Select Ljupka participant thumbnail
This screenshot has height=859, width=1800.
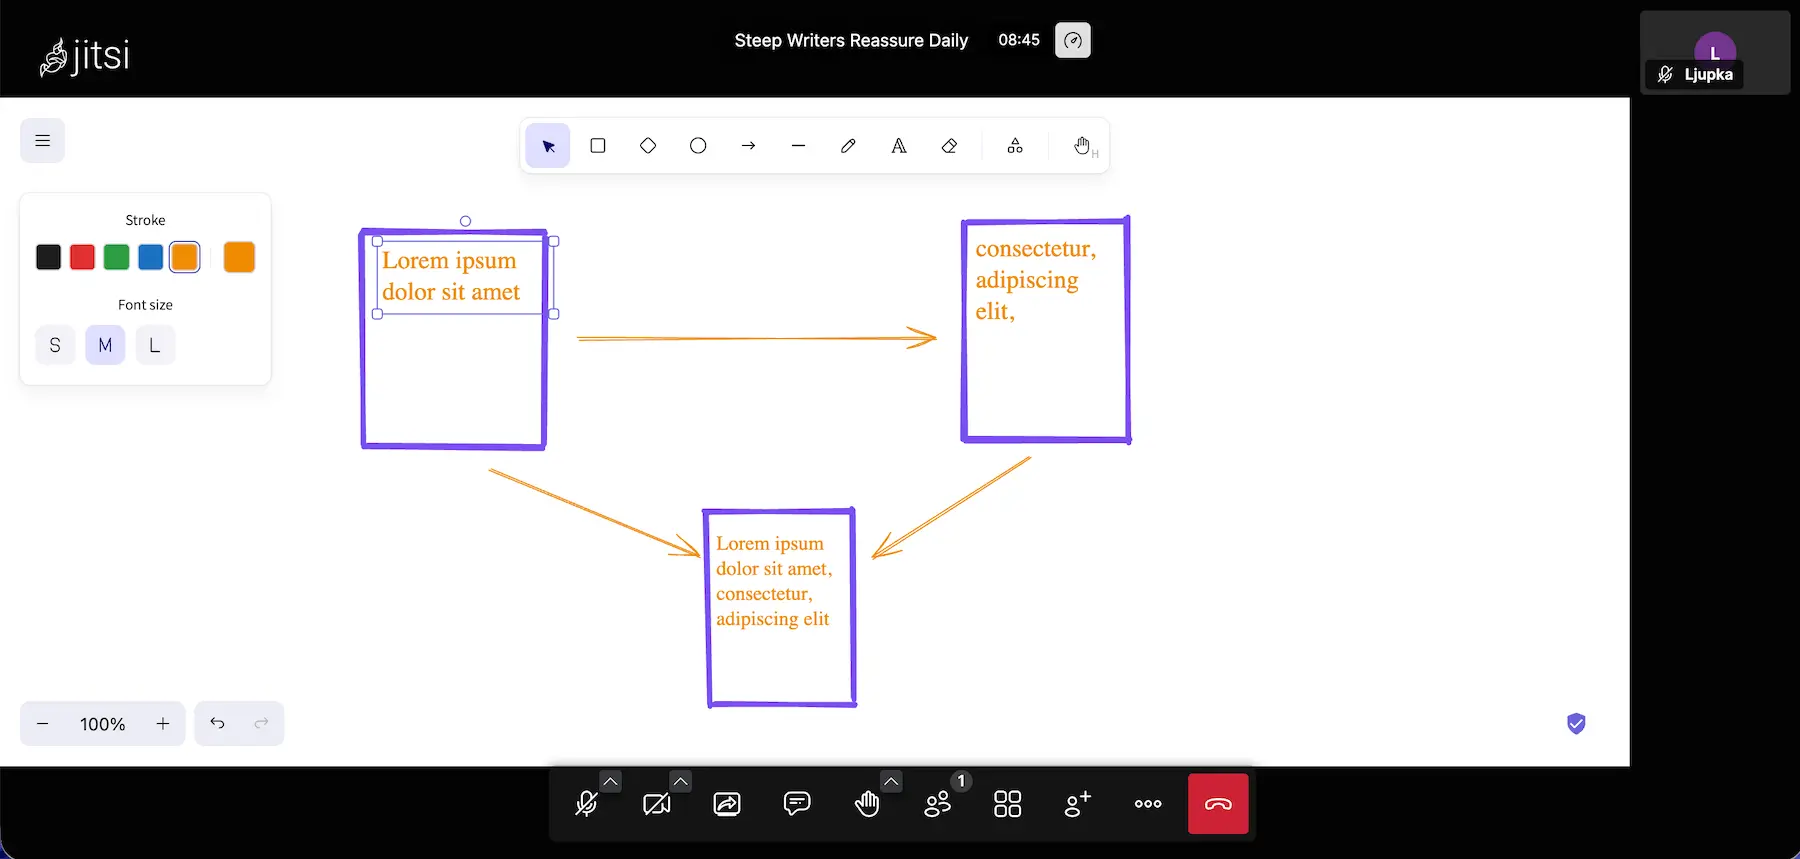(1715, 53)
